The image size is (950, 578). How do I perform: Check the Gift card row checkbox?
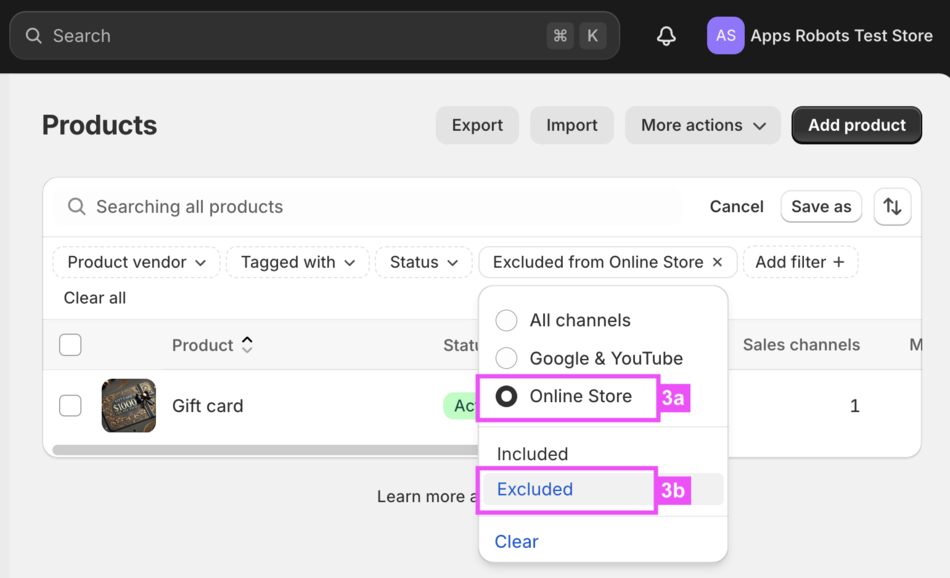pyautogui.click(x=70, y=405)
